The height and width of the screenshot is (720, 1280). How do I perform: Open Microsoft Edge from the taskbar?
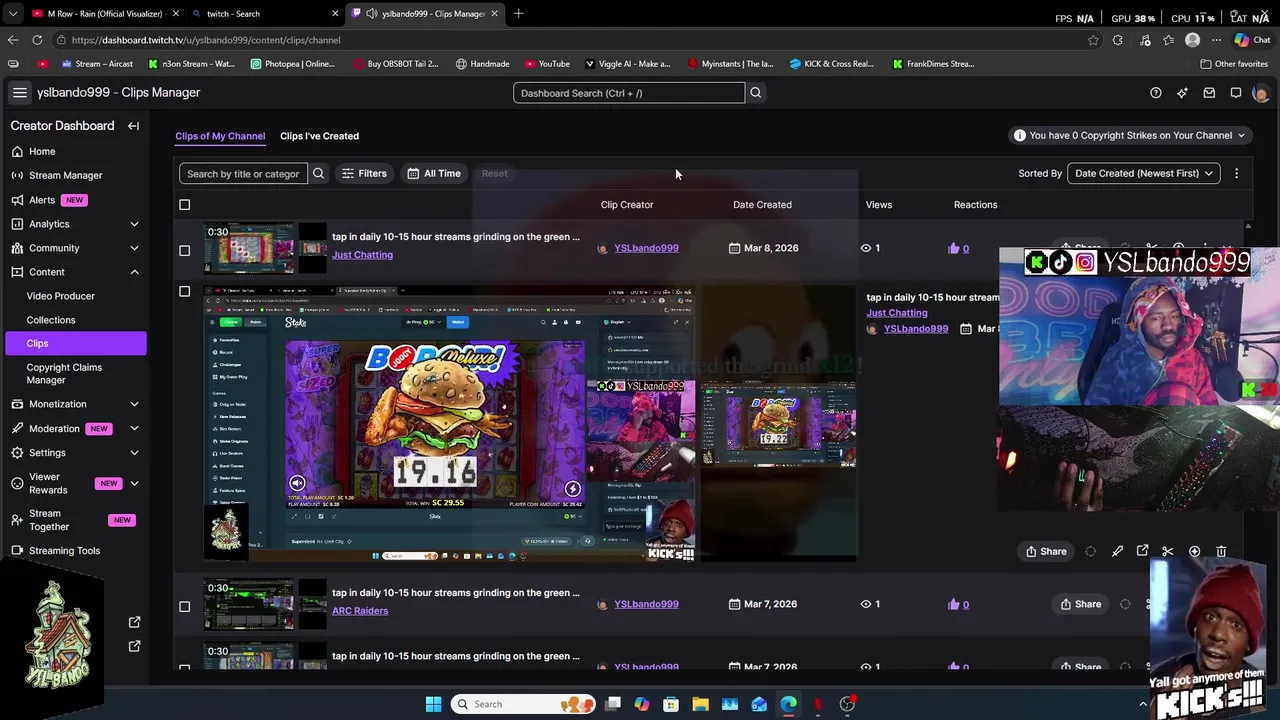click(x=788, y=704)
